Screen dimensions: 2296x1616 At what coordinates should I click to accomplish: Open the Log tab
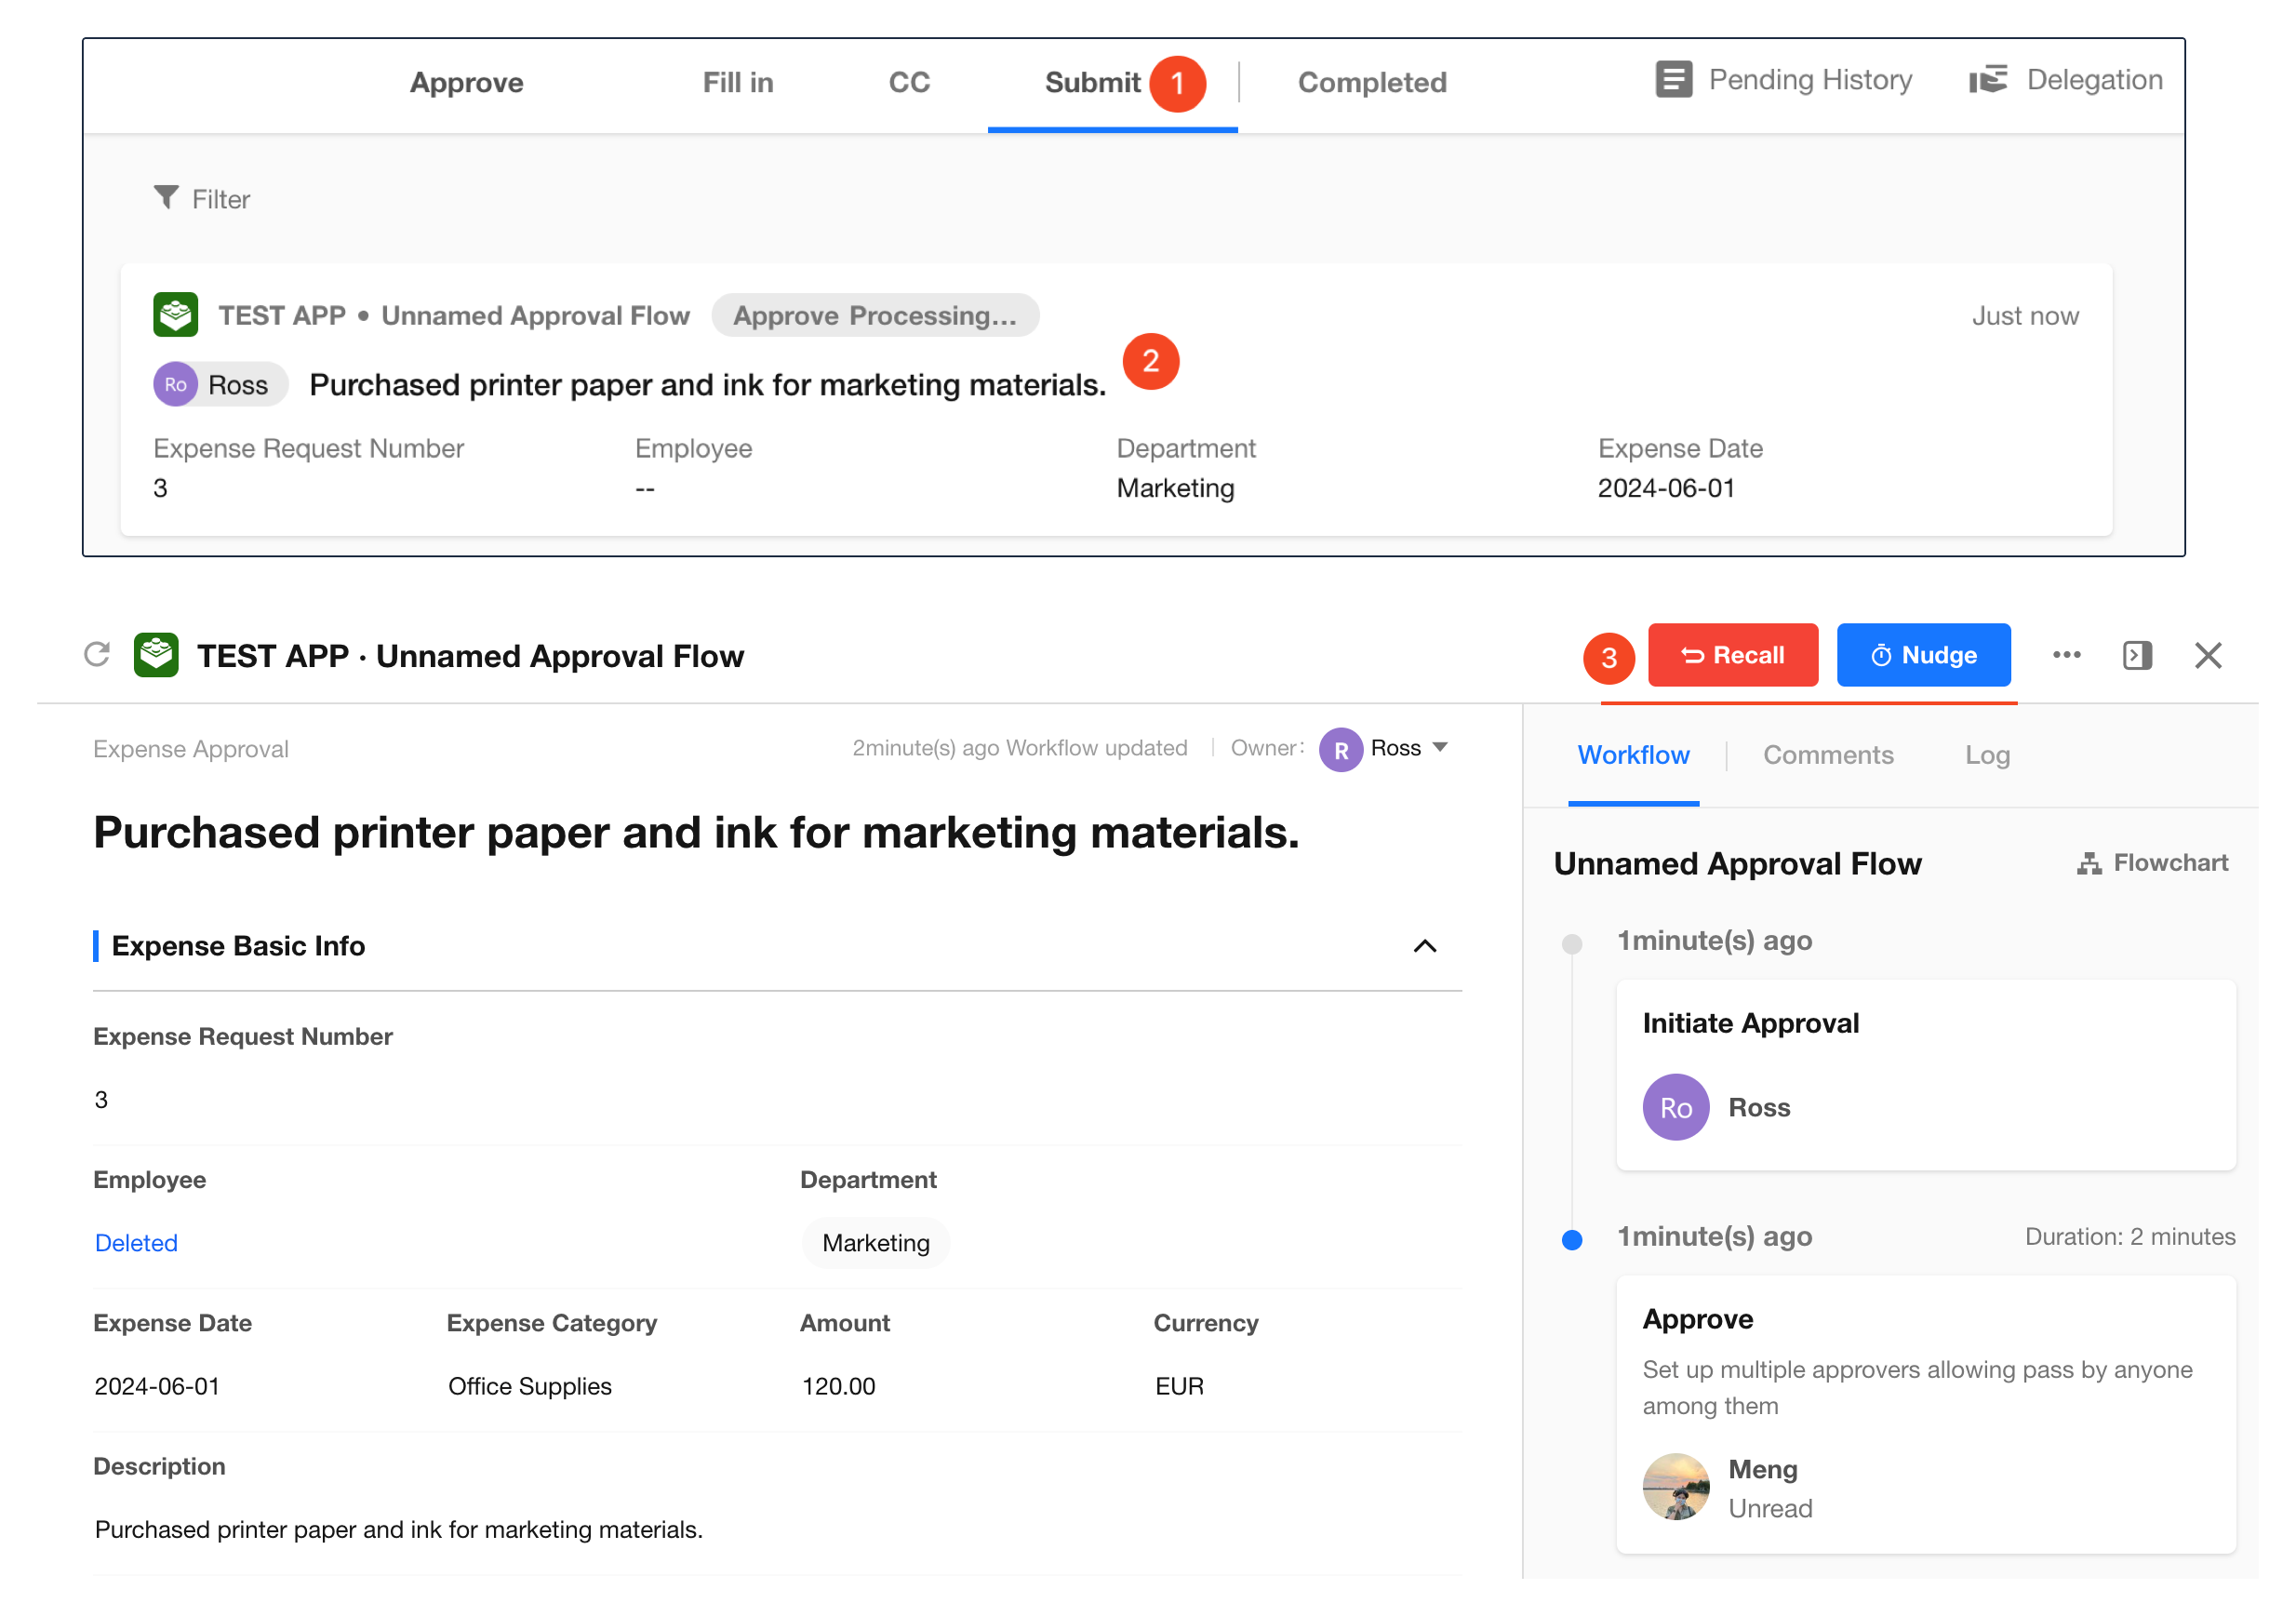point(1987,755)
